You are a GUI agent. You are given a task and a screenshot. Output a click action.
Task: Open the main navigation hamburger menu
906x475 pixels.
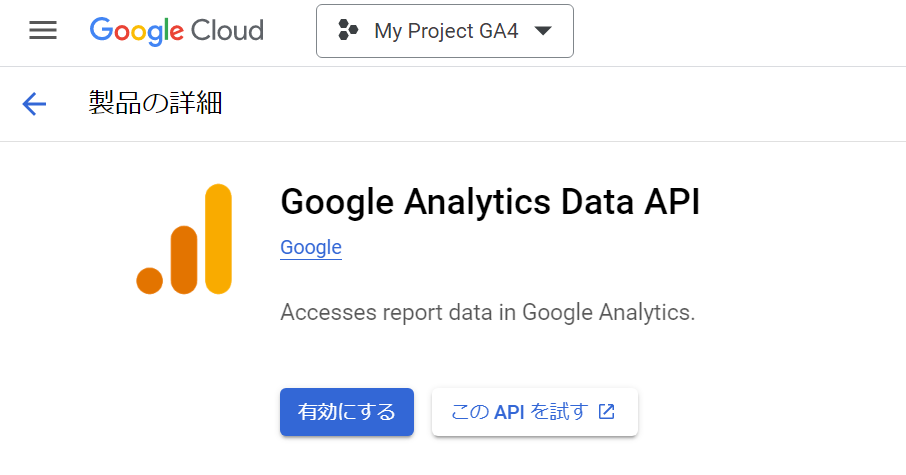43,31
